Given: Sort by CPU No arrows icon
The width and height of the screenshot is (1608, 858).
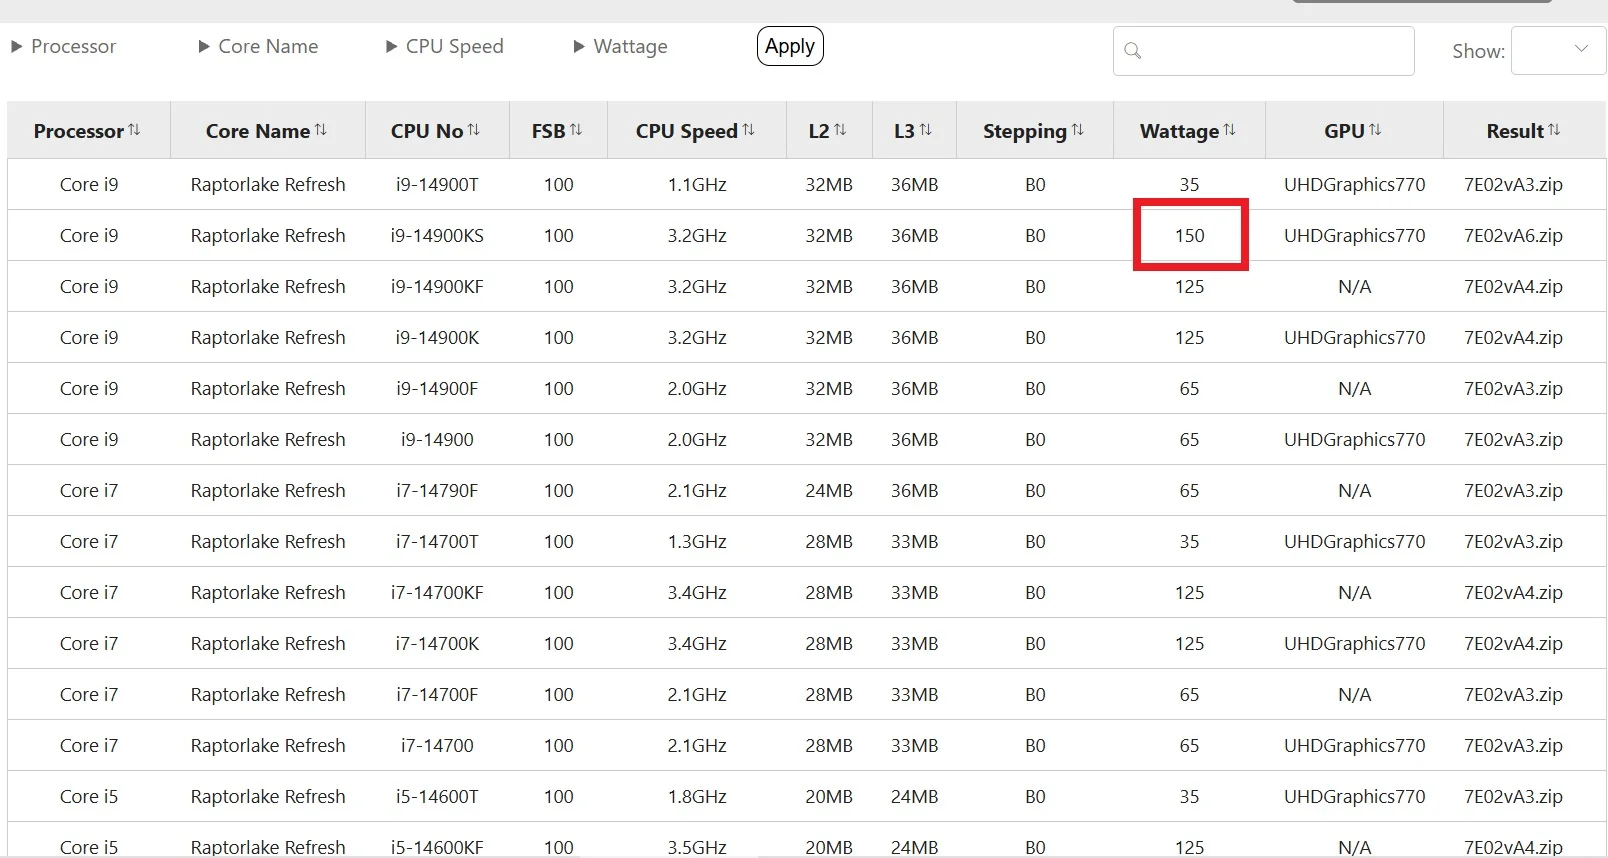Looking at the screenshot, I should [474, 130].
